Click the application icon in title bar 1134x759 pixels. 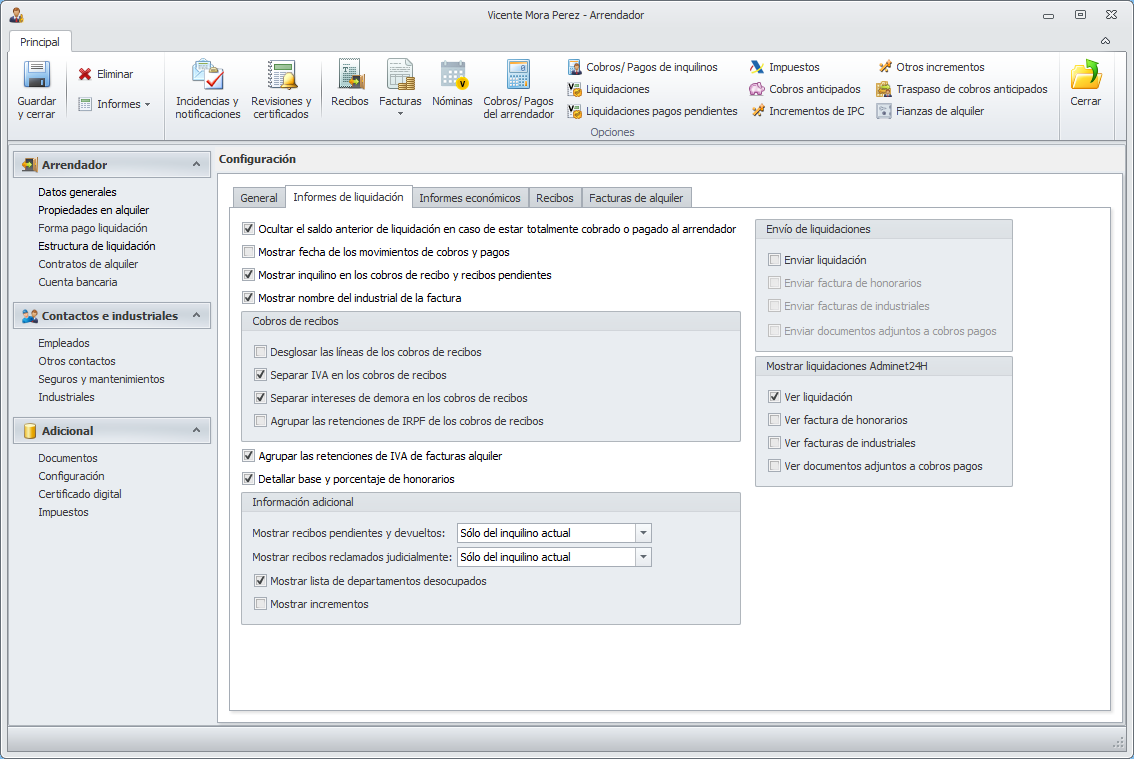pyautogui.click(x=17, y=14)
